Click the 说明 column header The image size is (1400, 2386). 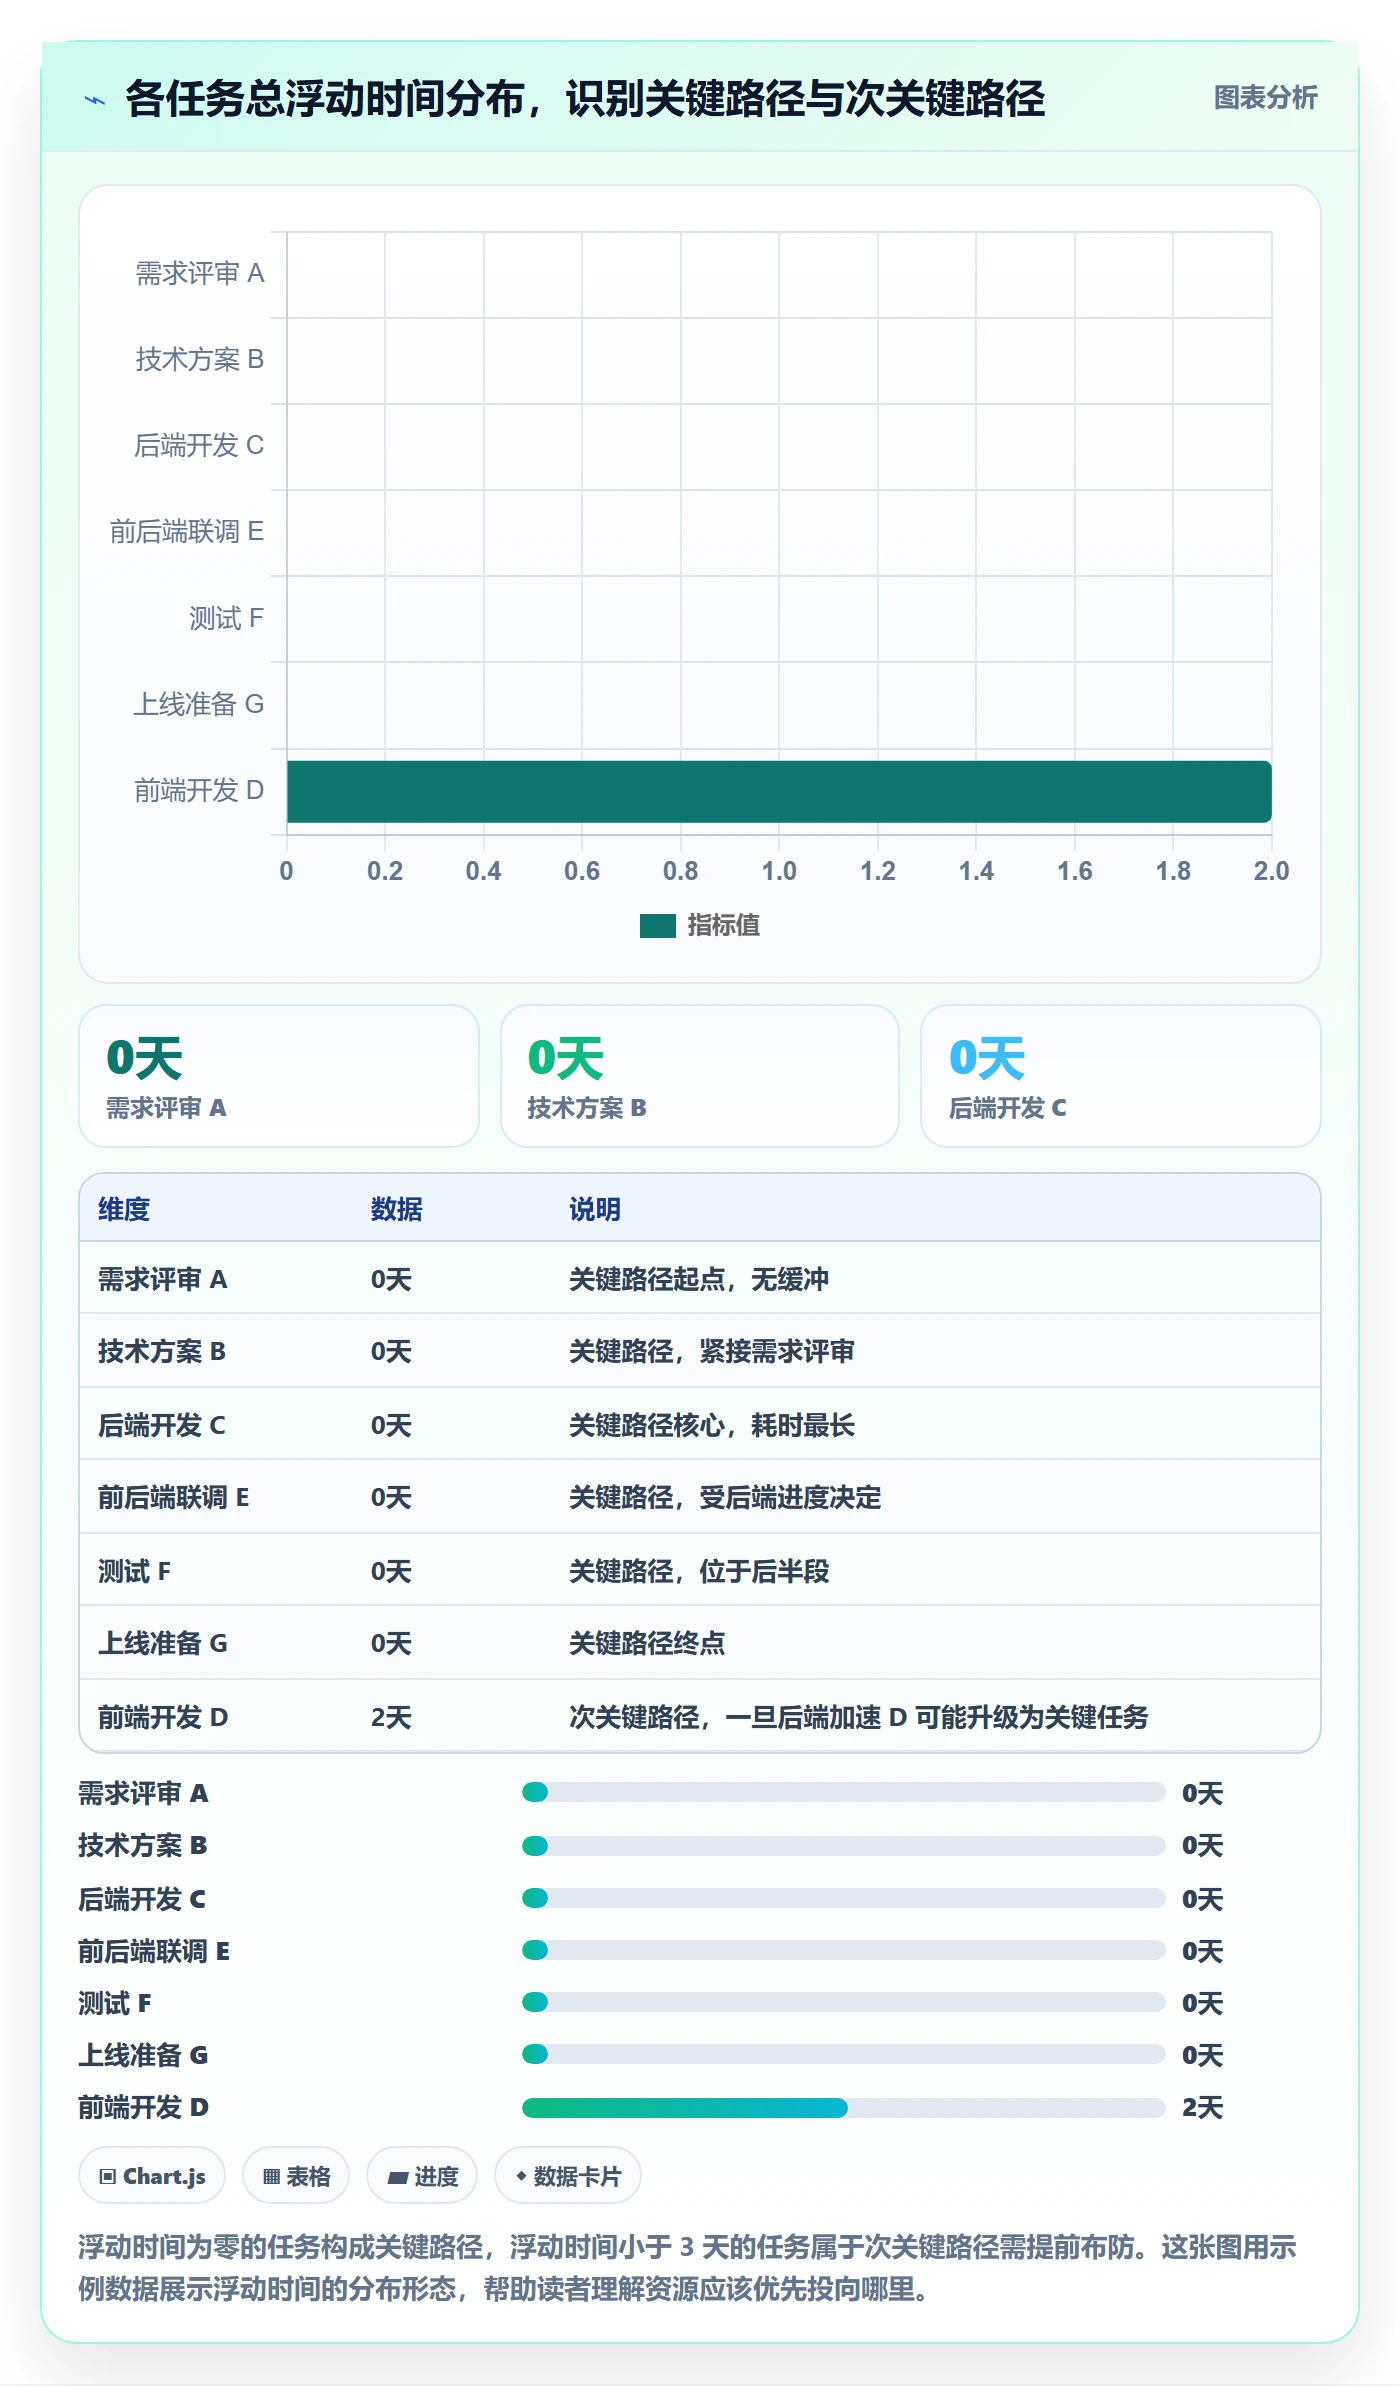pos(595,1209)
